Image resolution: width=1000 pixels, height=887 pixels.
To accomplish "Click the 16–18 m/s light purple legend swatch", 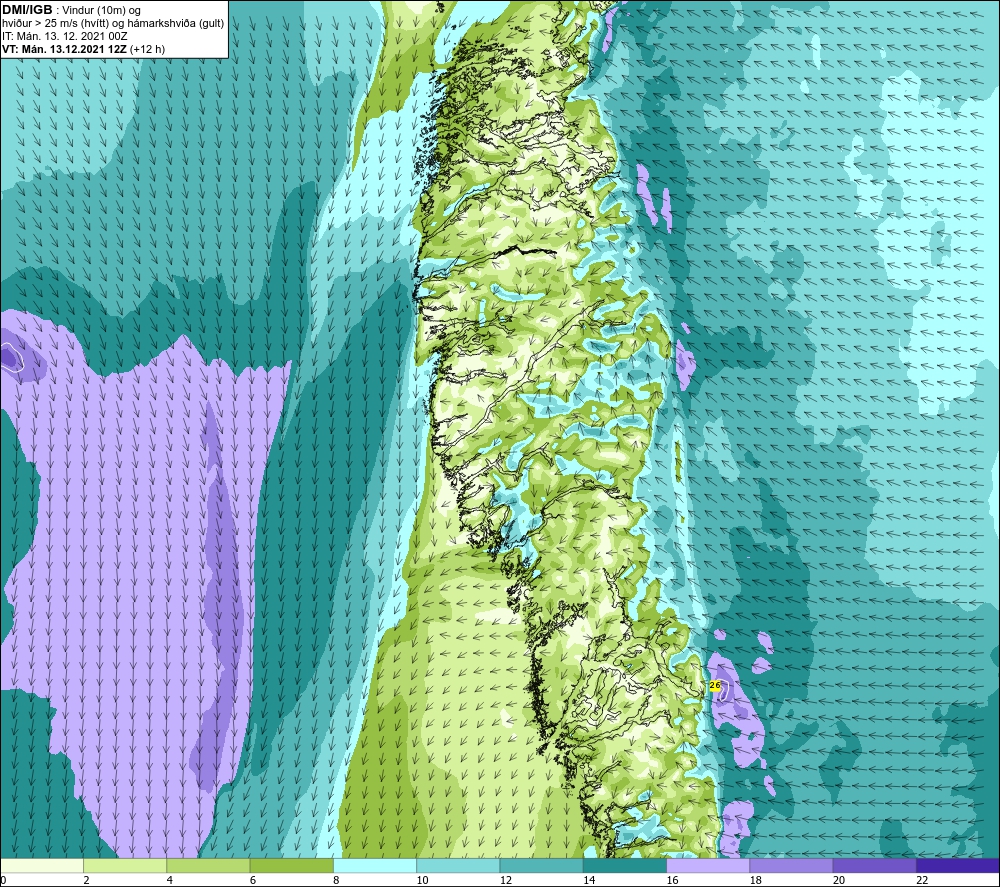I will 708,865.
